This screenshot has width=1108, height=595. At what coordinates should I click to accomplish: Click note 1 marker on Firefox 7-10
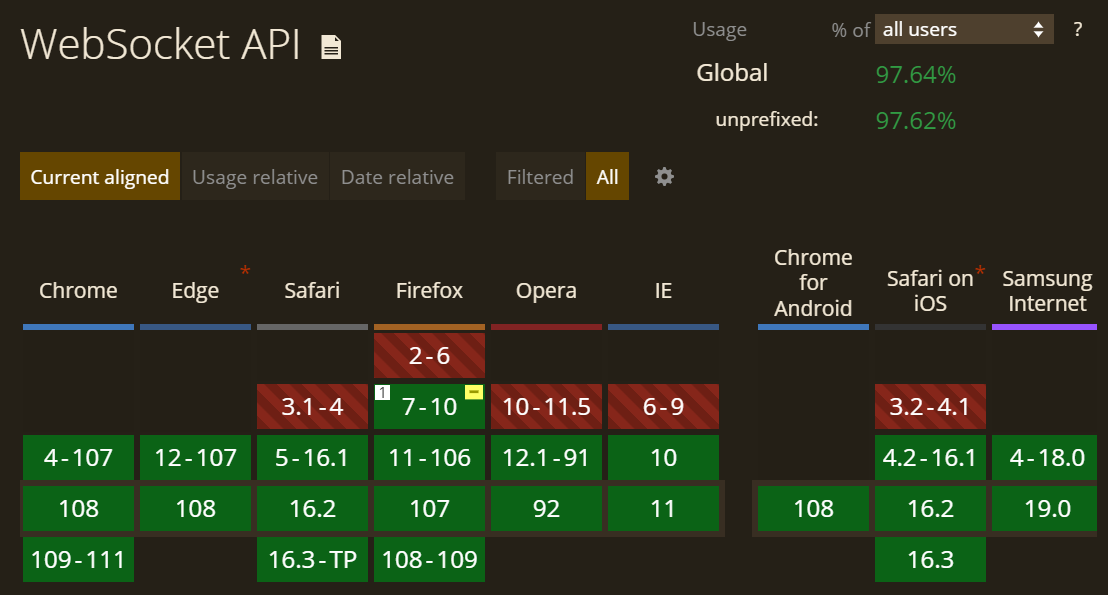(382, 392)
